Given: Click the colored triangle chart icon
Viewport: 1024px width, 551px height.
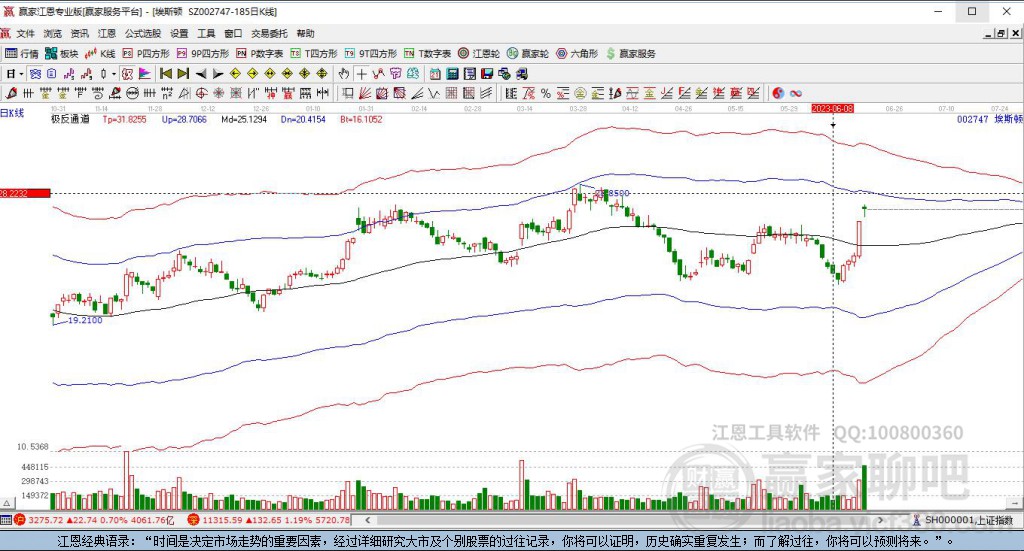Looking at the screenshot, I should (x=144, y=74).
